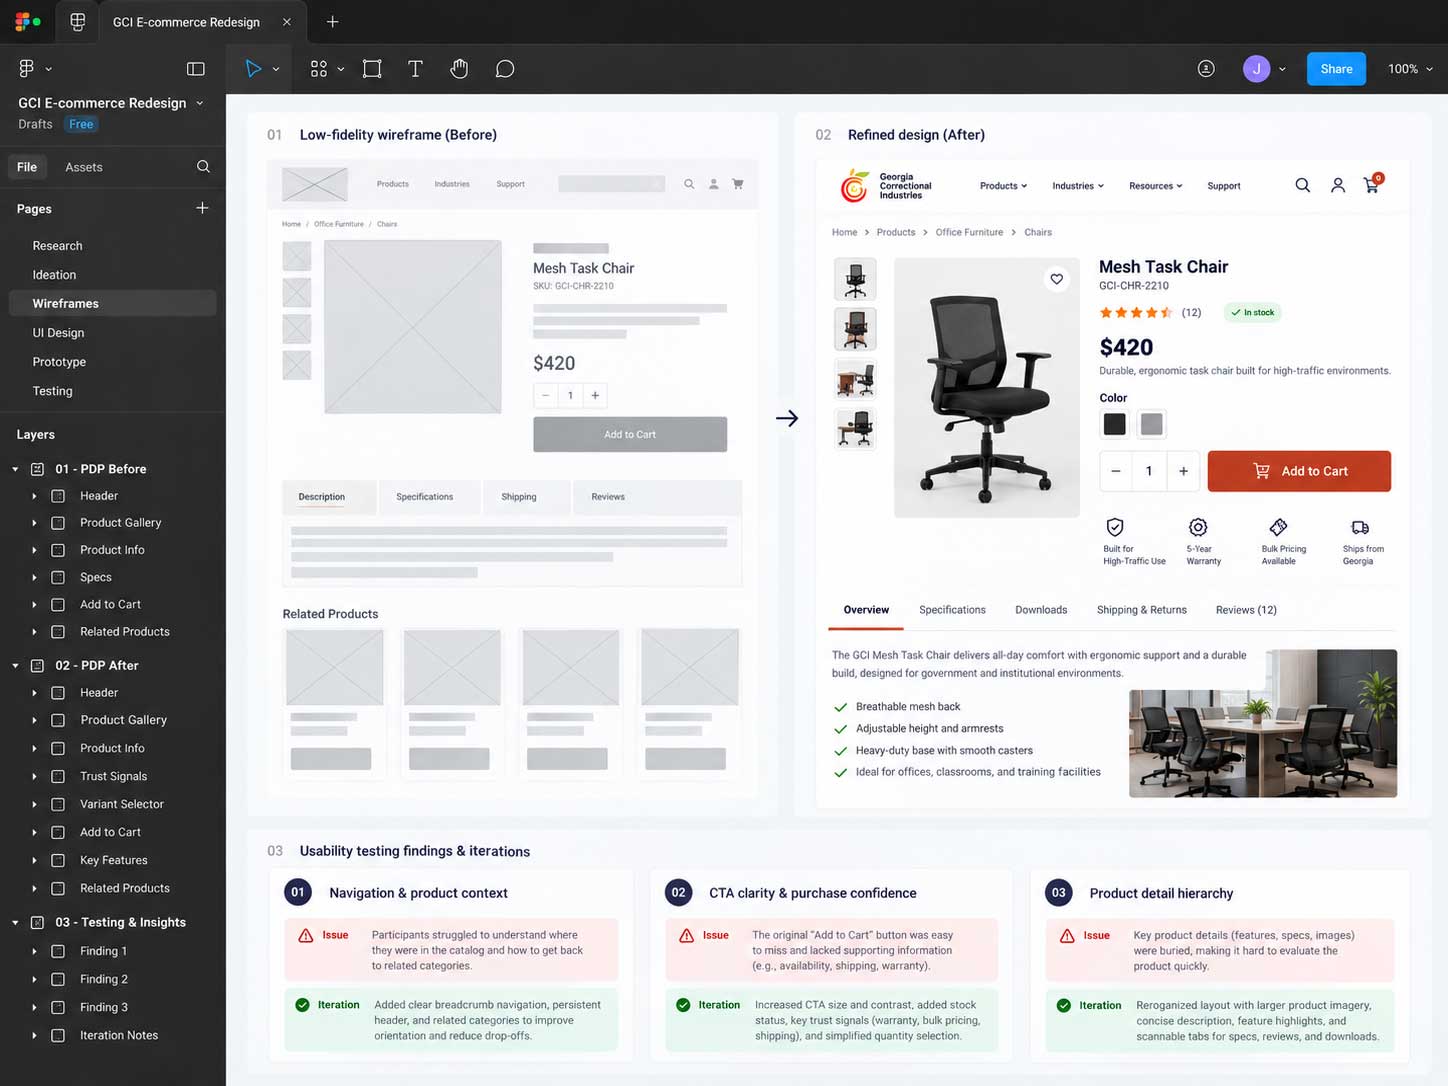Open the multiplayer status icon near avatar
The width and height of the screenshot is (1448, 1086).
[x=1206, y=69]
